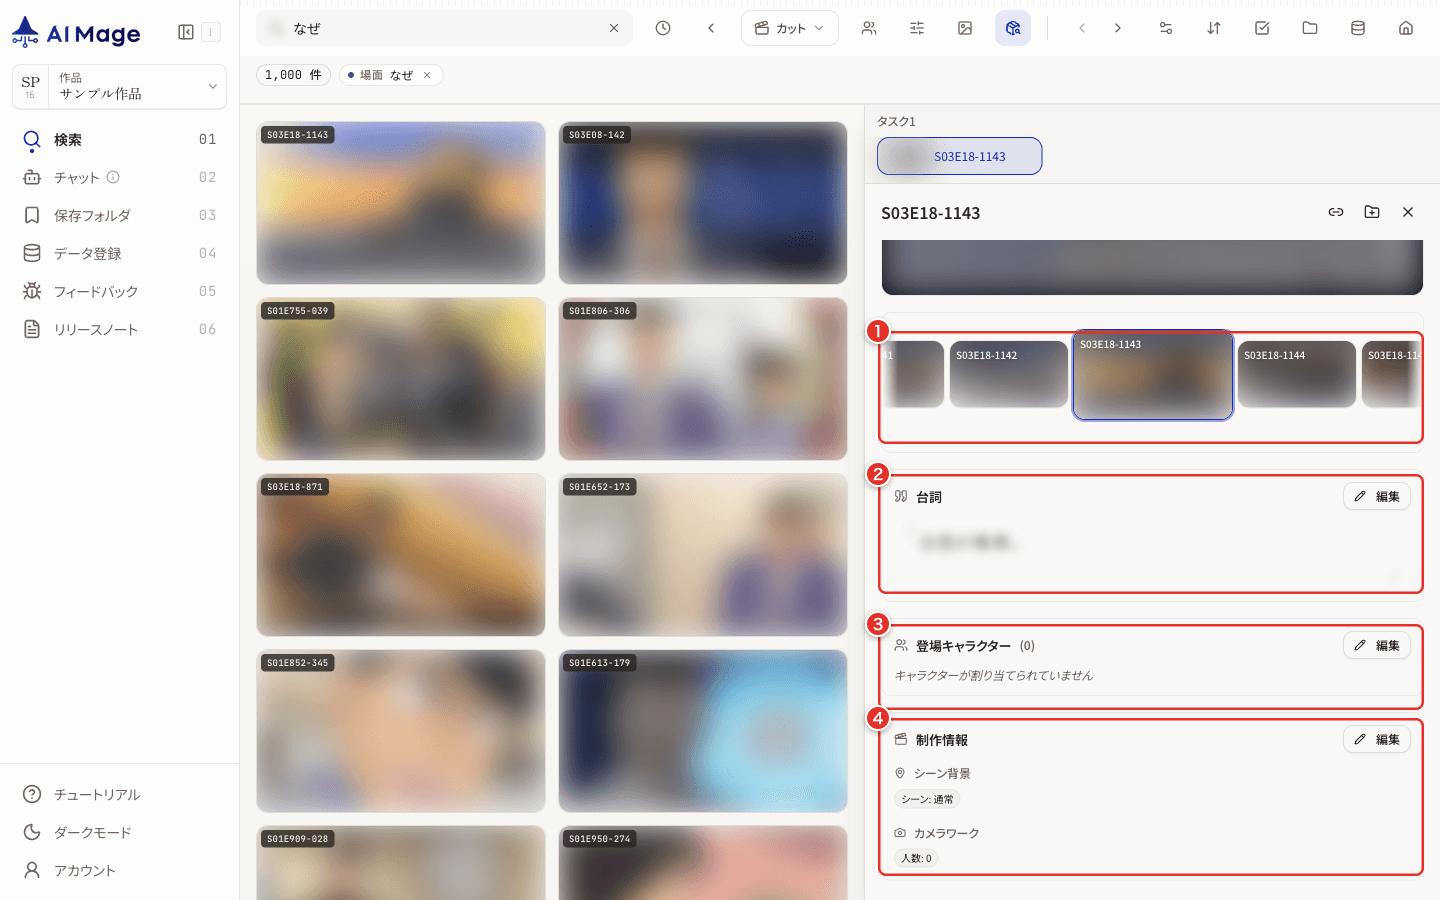Remove the 場面 なぜ filter chip
Viewport: 1440px width, 900px height.
click(427, 75)
